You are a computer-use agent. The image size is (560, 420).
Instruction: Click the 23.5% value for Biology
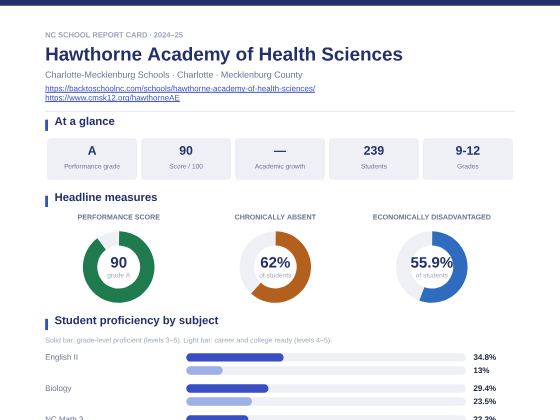485,401
